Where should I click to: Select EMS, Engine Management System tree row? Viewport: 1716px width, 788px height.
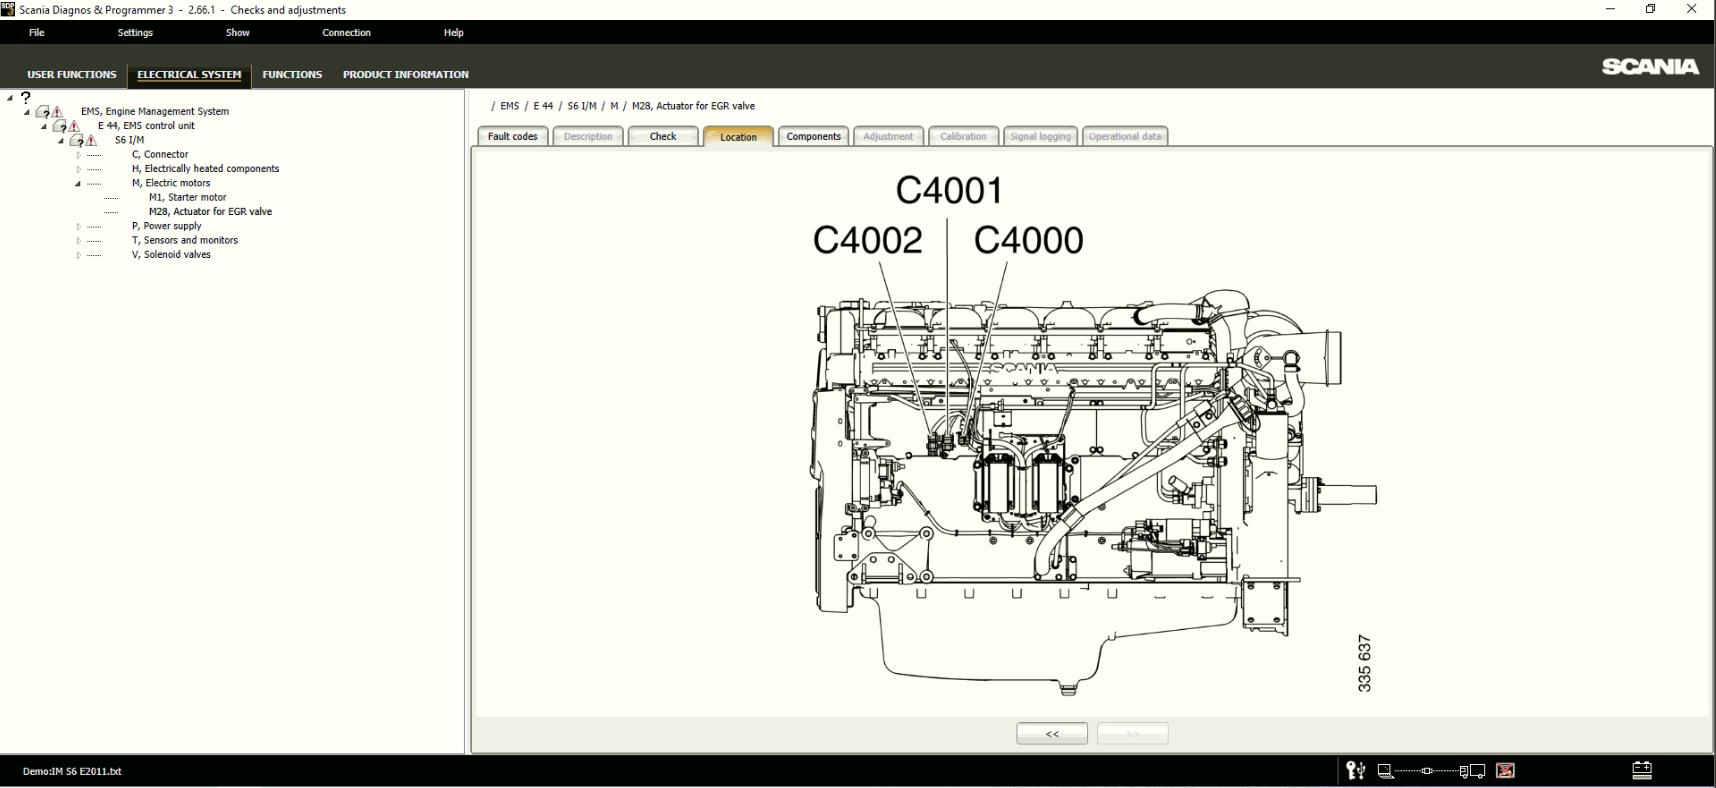[x=155, y=112]
